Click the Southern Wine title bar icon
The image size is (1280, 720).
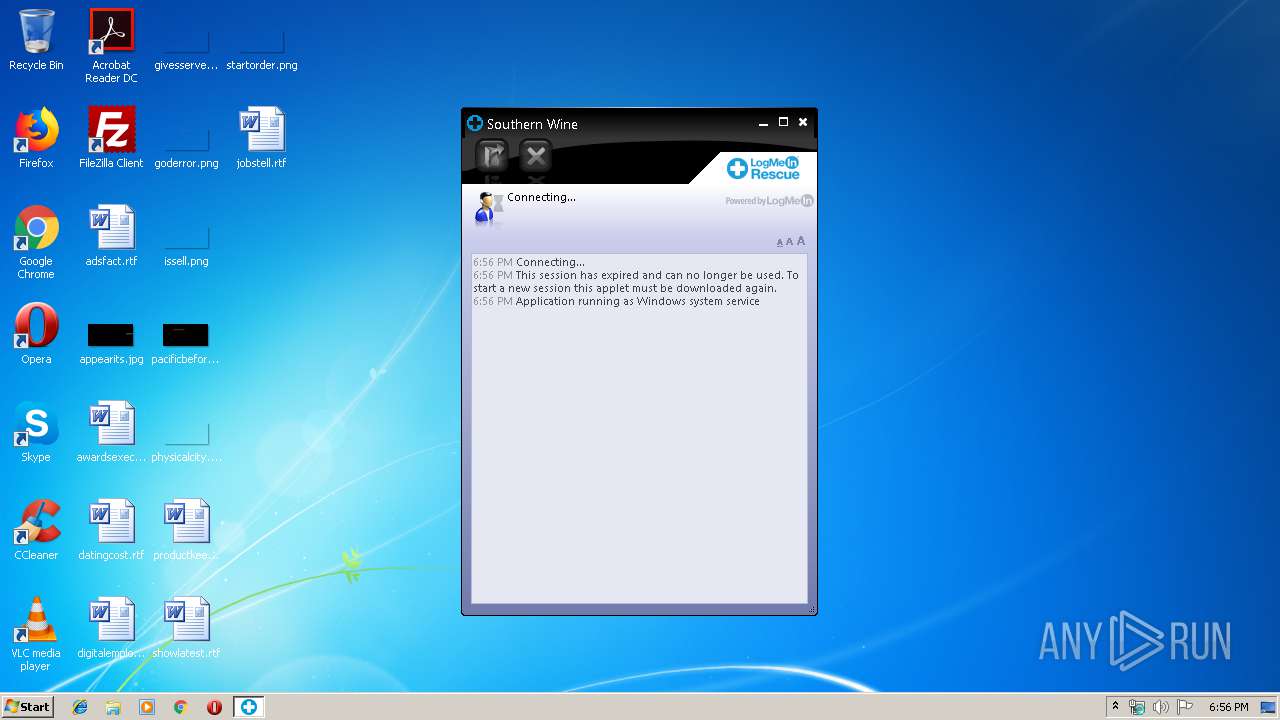[x=475, y=123]
